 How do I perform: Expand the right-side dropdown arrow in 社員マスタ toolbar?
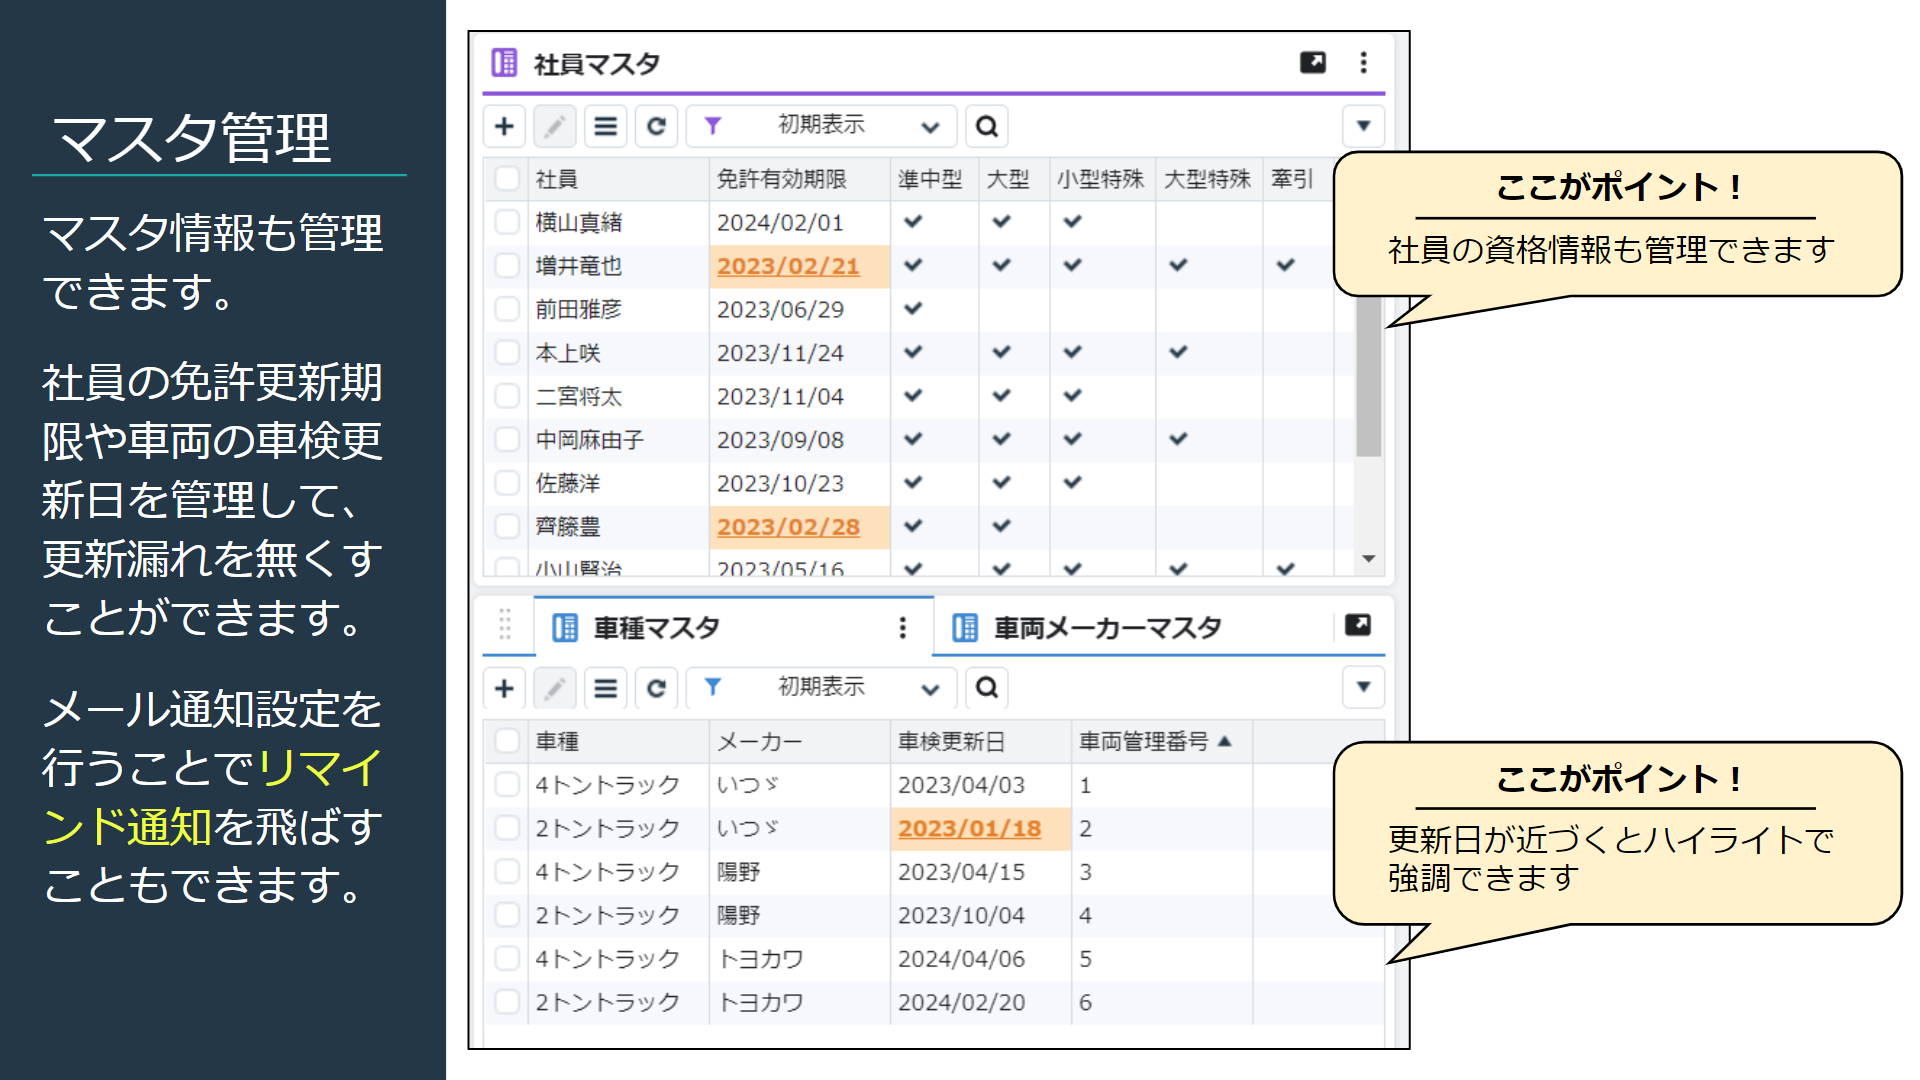coord(1362,126)
